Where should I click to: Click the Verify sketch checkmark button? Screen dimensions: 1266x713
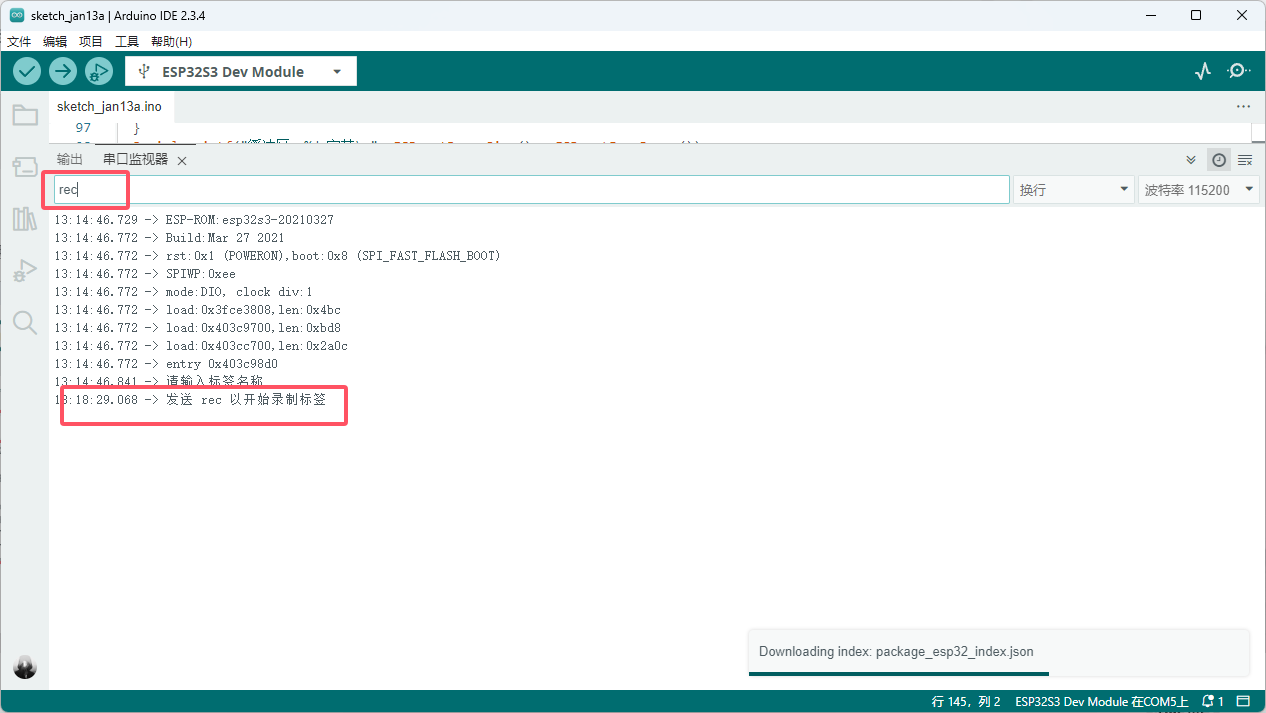(x=27, y=71)
